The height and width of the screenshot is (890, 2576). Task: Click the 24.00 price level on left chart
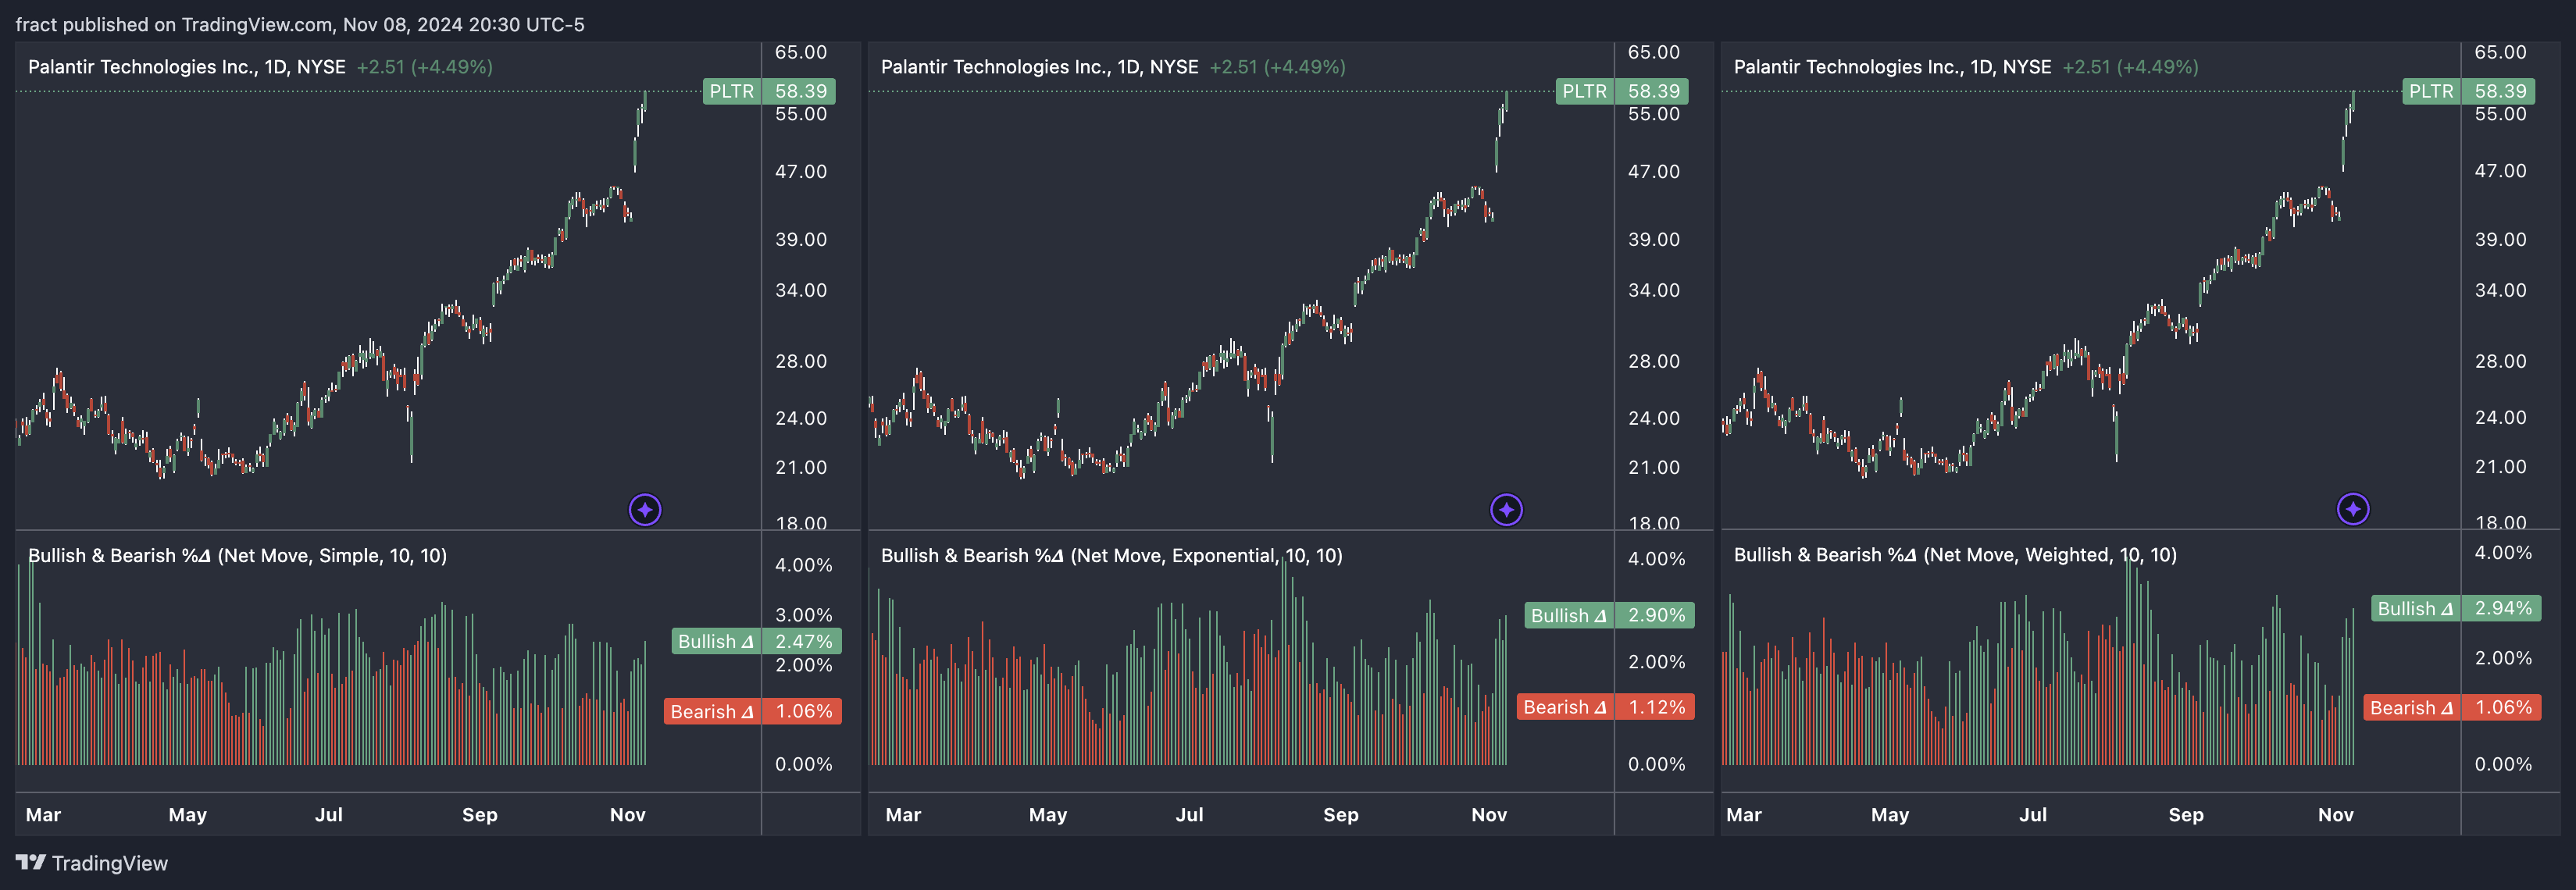[801, 418]
